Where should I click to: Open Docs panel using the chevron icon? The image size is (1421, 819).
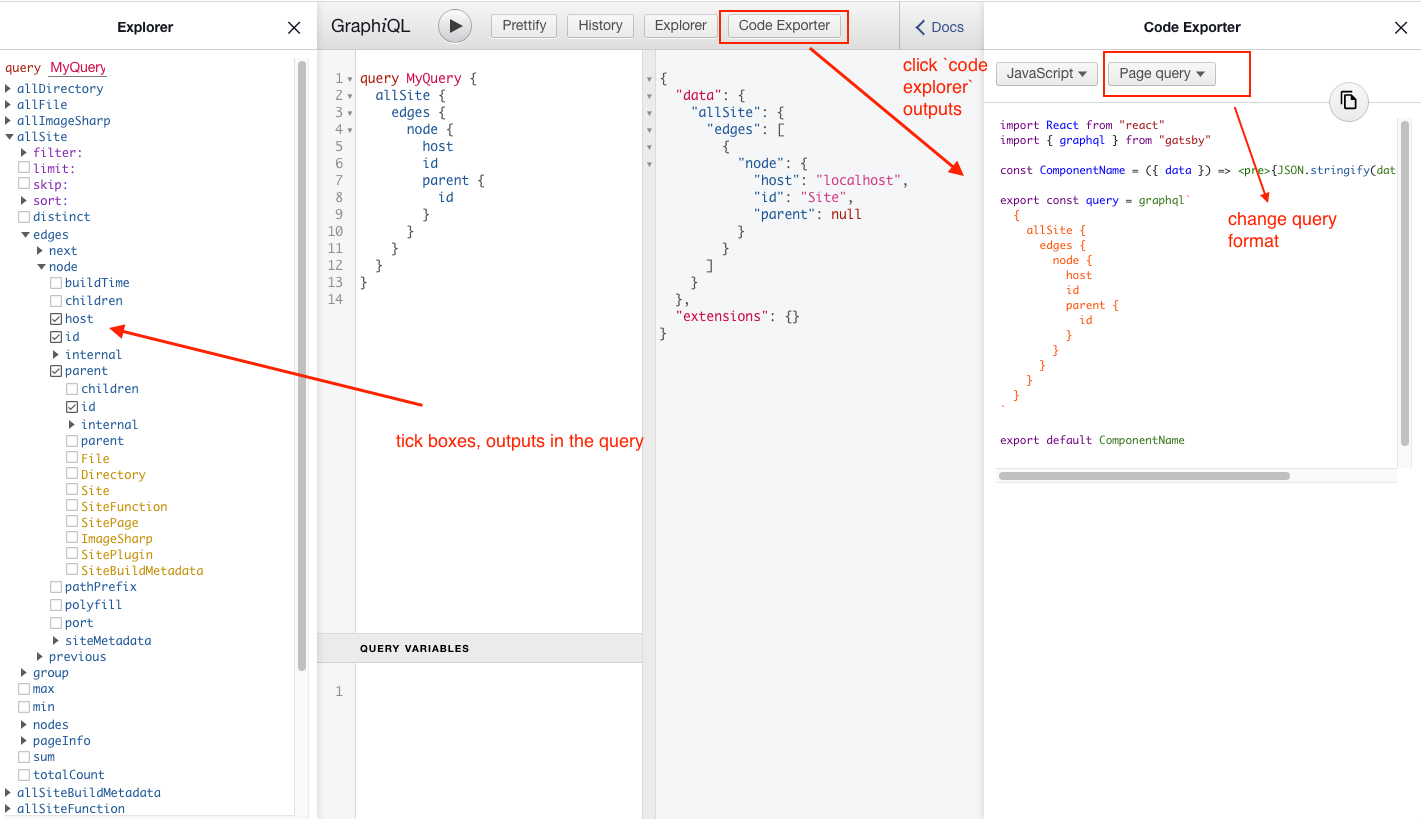pos(921,27)
